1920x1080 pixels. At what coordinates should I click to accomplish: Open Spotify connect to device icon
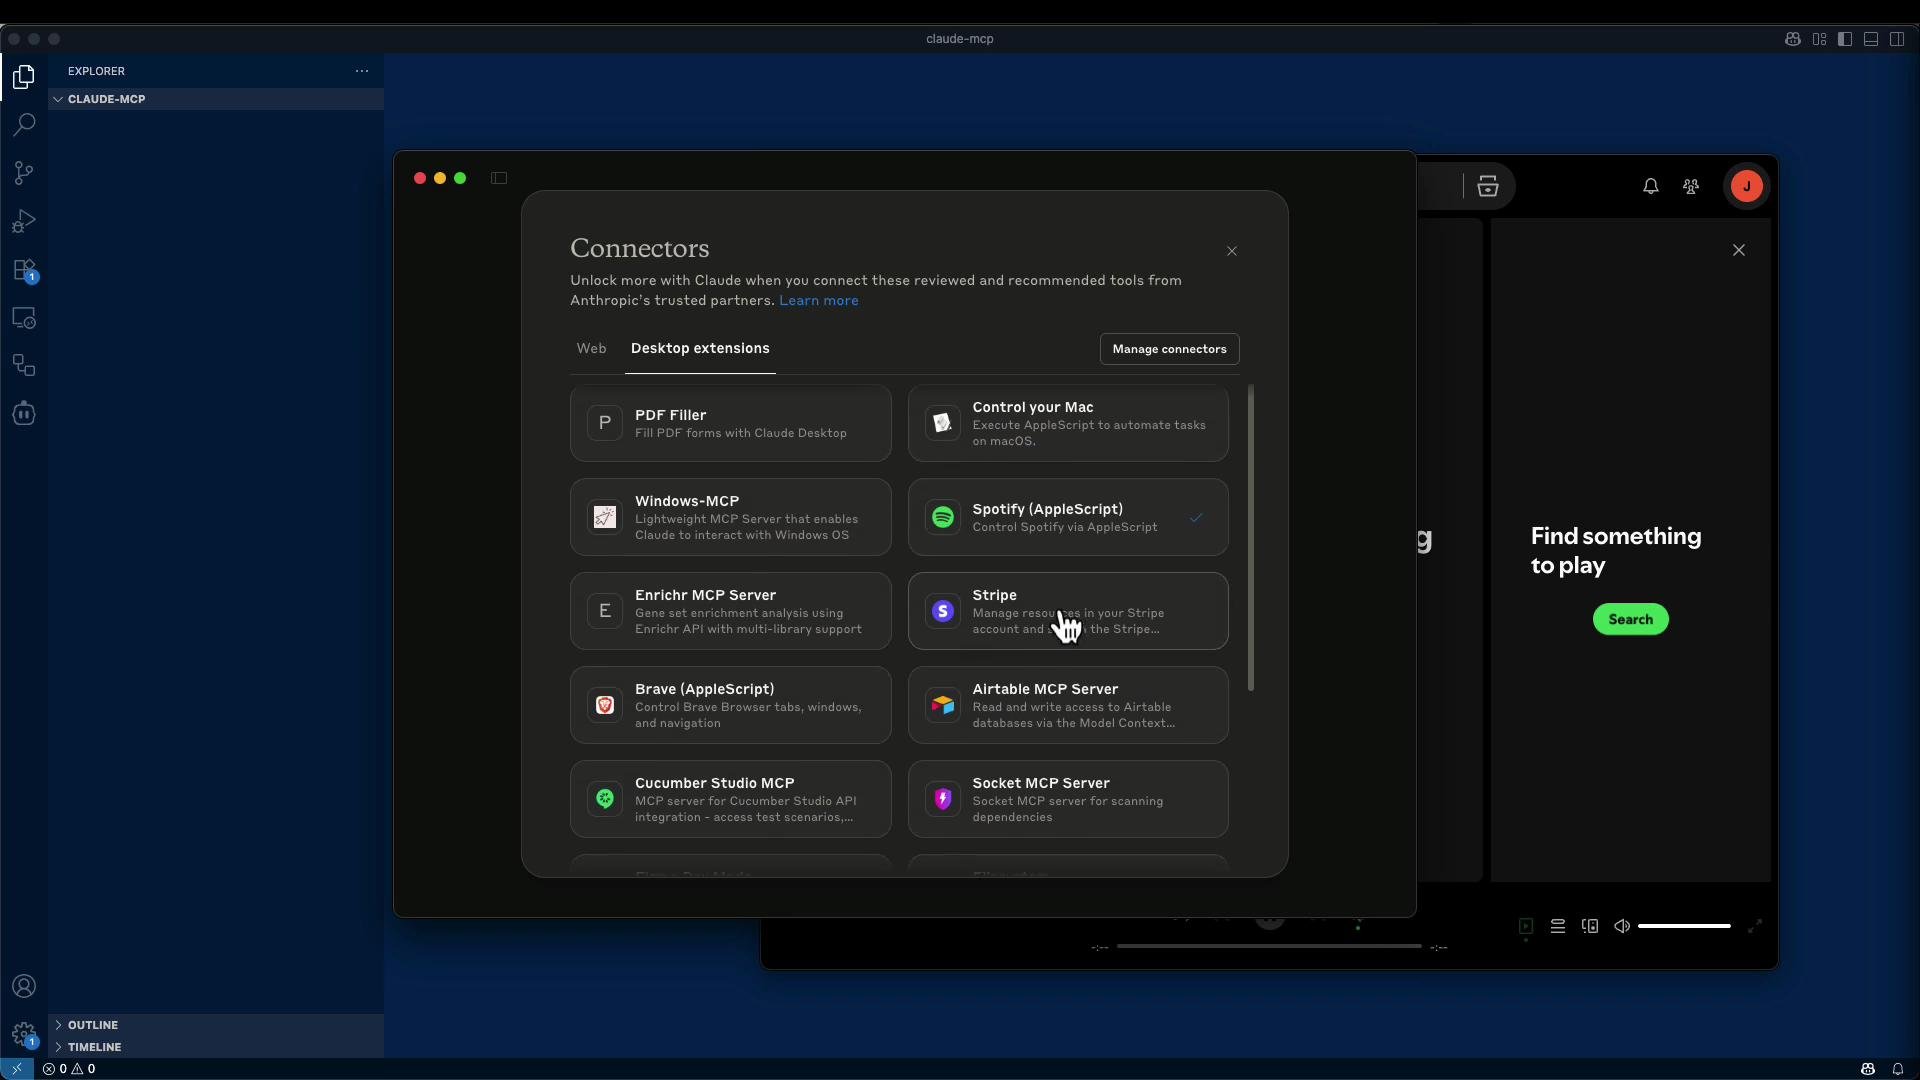coord(1590,926)
